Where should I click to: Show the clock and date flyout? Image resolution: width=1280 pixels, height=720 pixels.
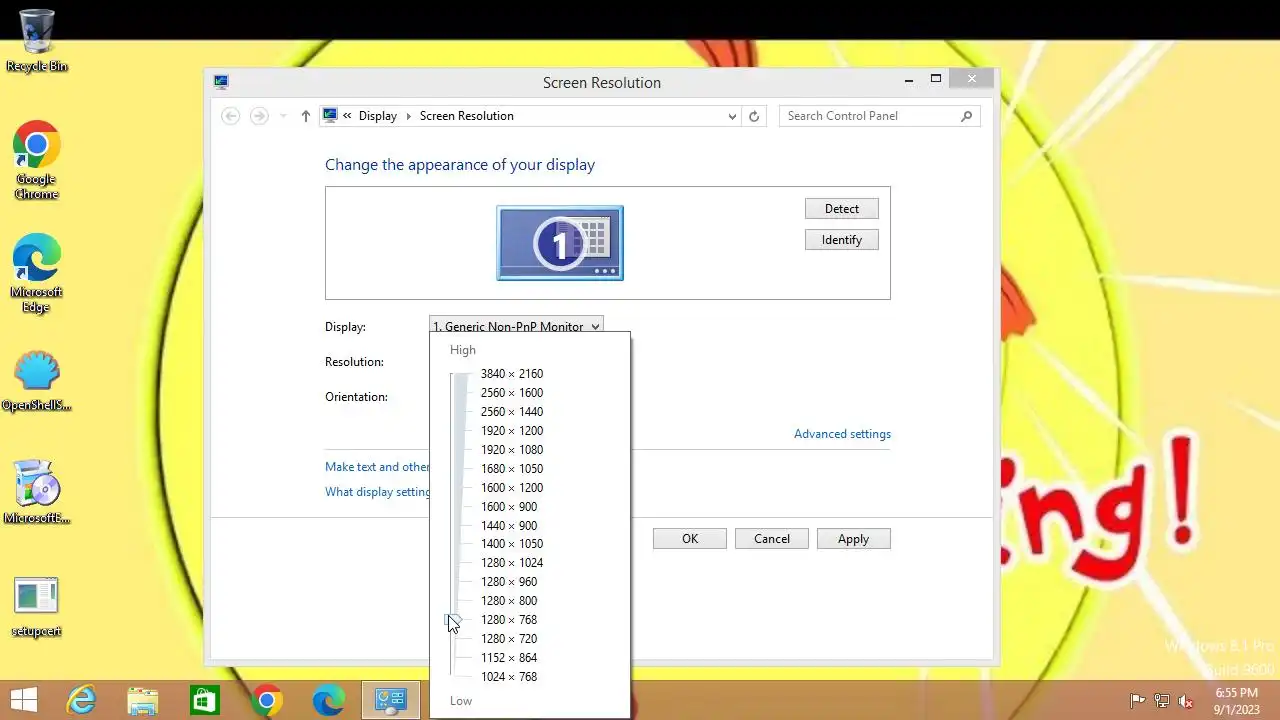coord(1237,701)
